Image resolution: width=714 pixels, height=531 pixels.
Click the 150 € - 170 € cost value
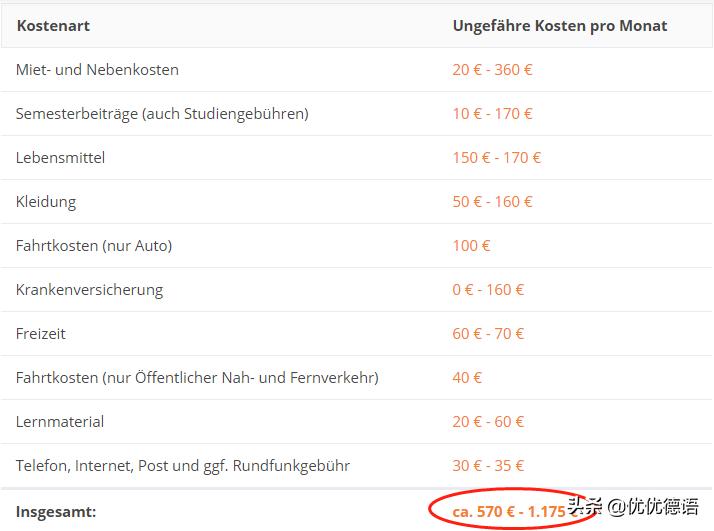[x=496, y=158]
